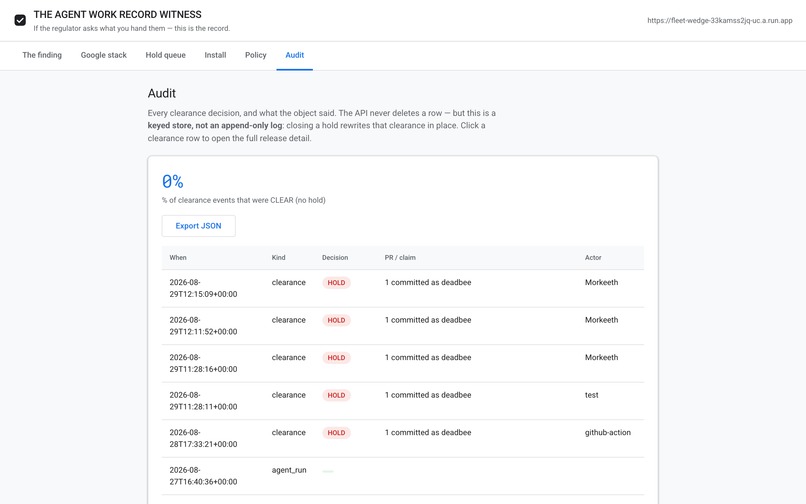This screenshot has width=806, height=504.
Task: Click the When column header
Action: [x=178, y=258]
